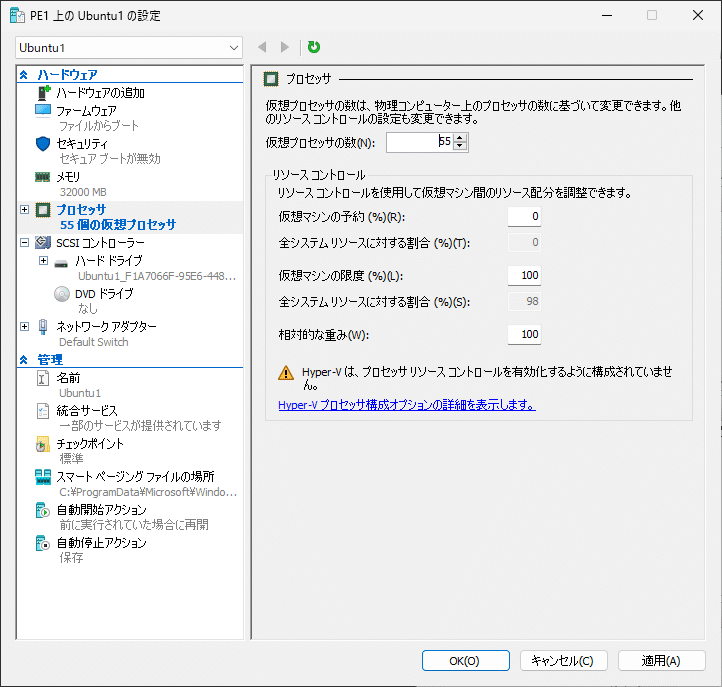Image resolution: width=722 pixels, height=687 pixels.
Task: Click the C:¥ProgramData paging path text
Action: click(x=148, y=492)
